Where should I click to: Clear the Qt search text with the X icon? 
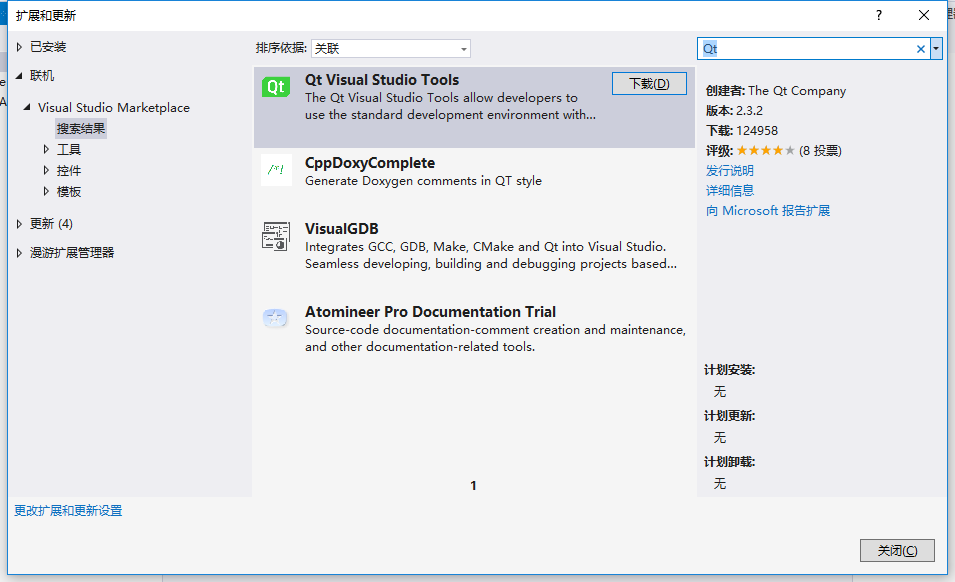click(x=921, y=49)
